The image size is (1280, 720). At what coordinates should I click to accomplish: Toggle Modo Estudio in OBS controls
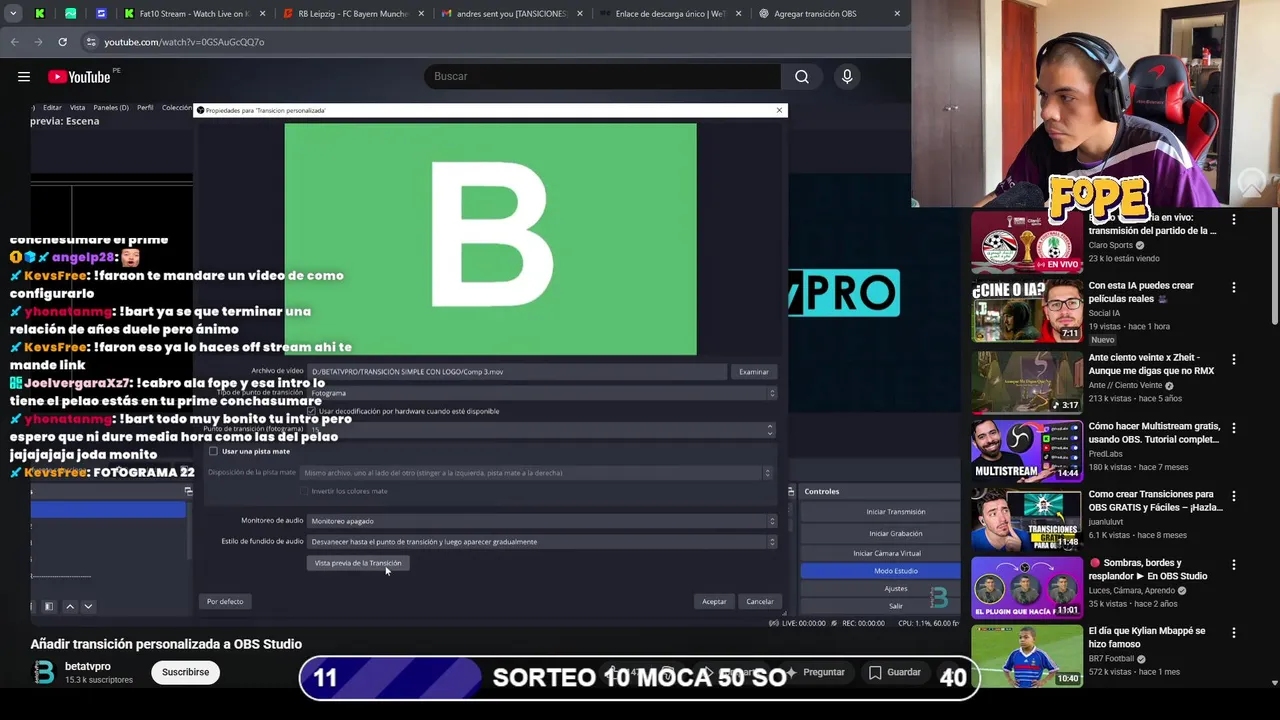(x=880, y=571)
